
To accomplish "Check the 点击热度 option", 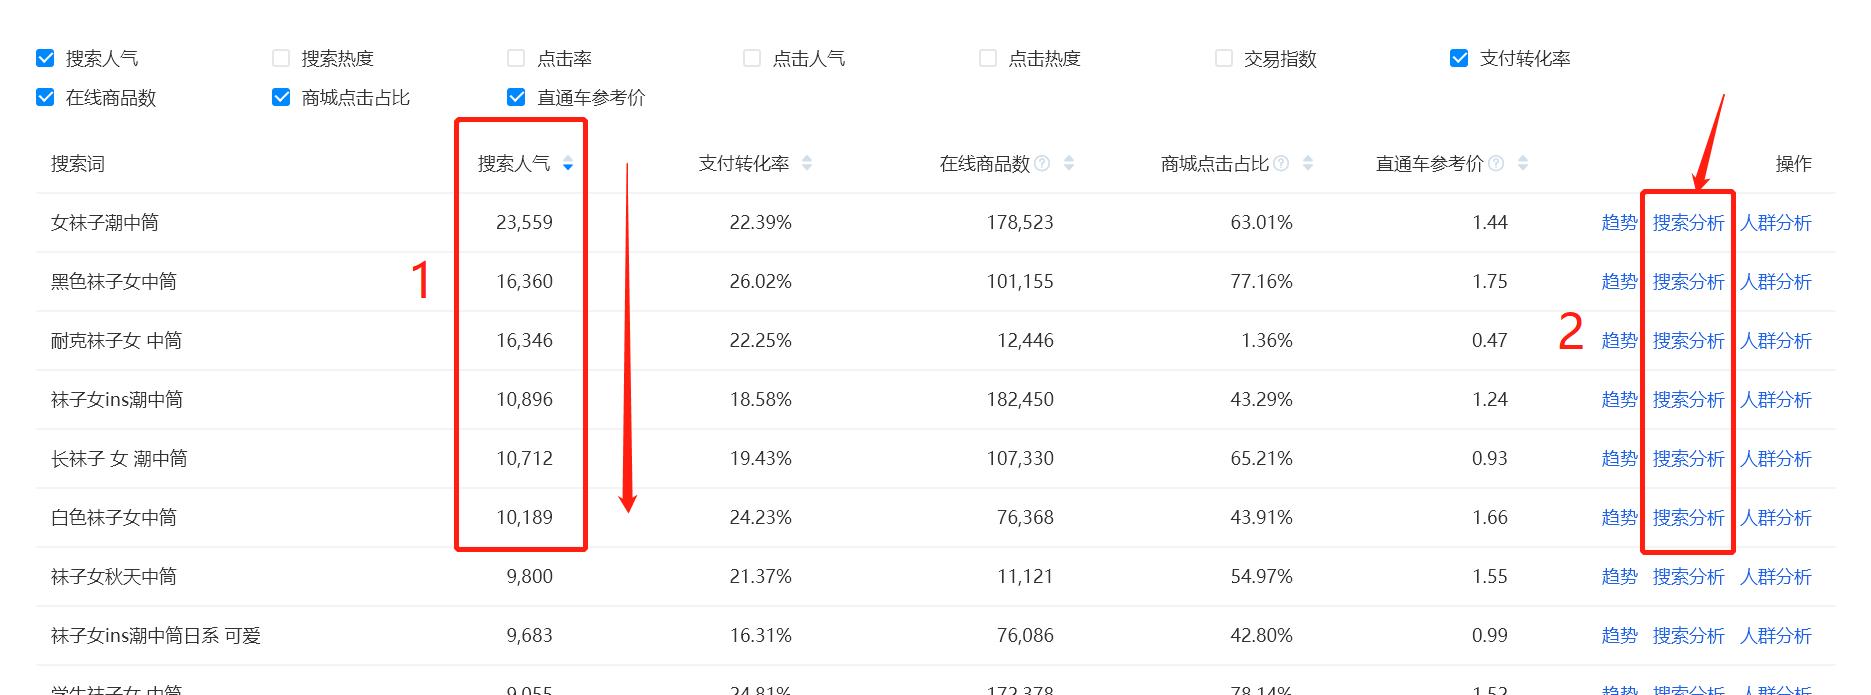I will (988, 58).
